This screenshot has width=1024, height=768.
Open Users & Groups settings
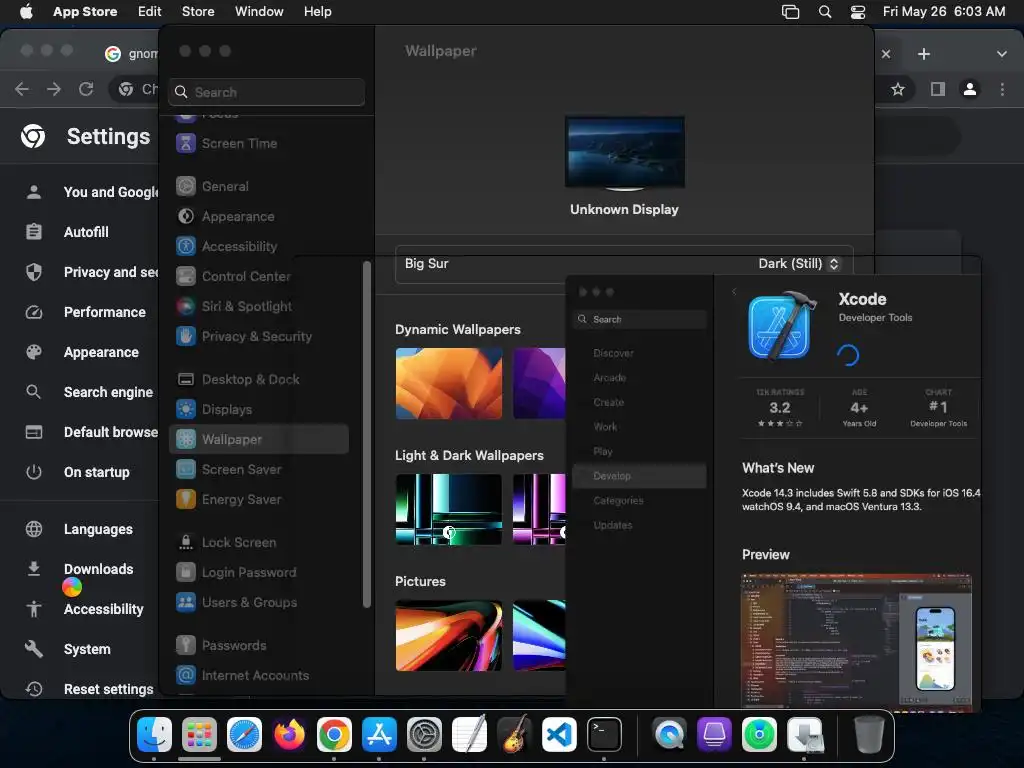(x=259, y=603)
